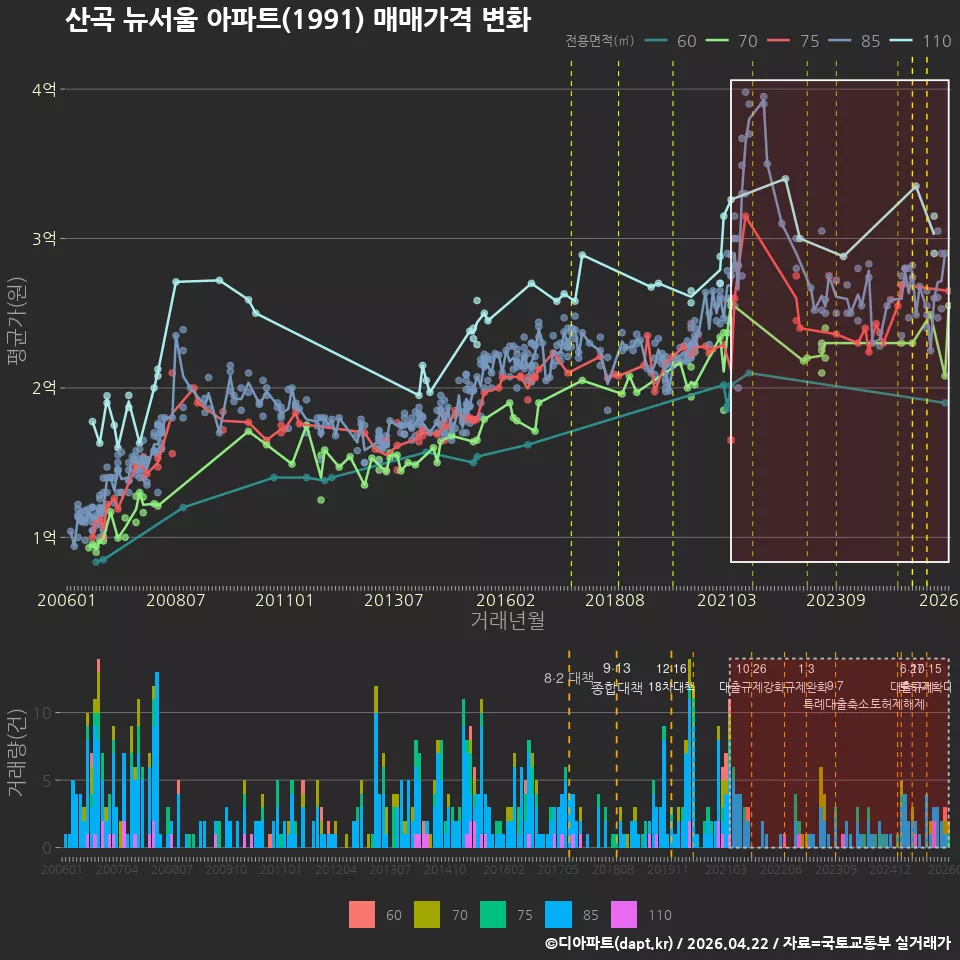Click the 전용면적(㎡) legend title

[599, 41]
